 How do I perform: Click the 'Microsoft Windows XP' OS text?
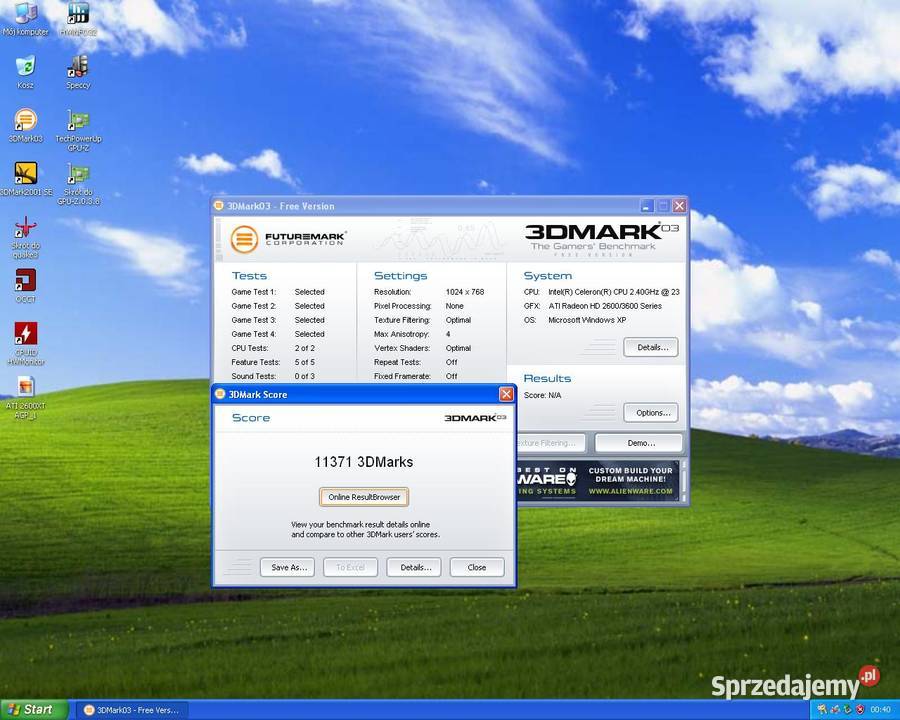click(587, 320)
